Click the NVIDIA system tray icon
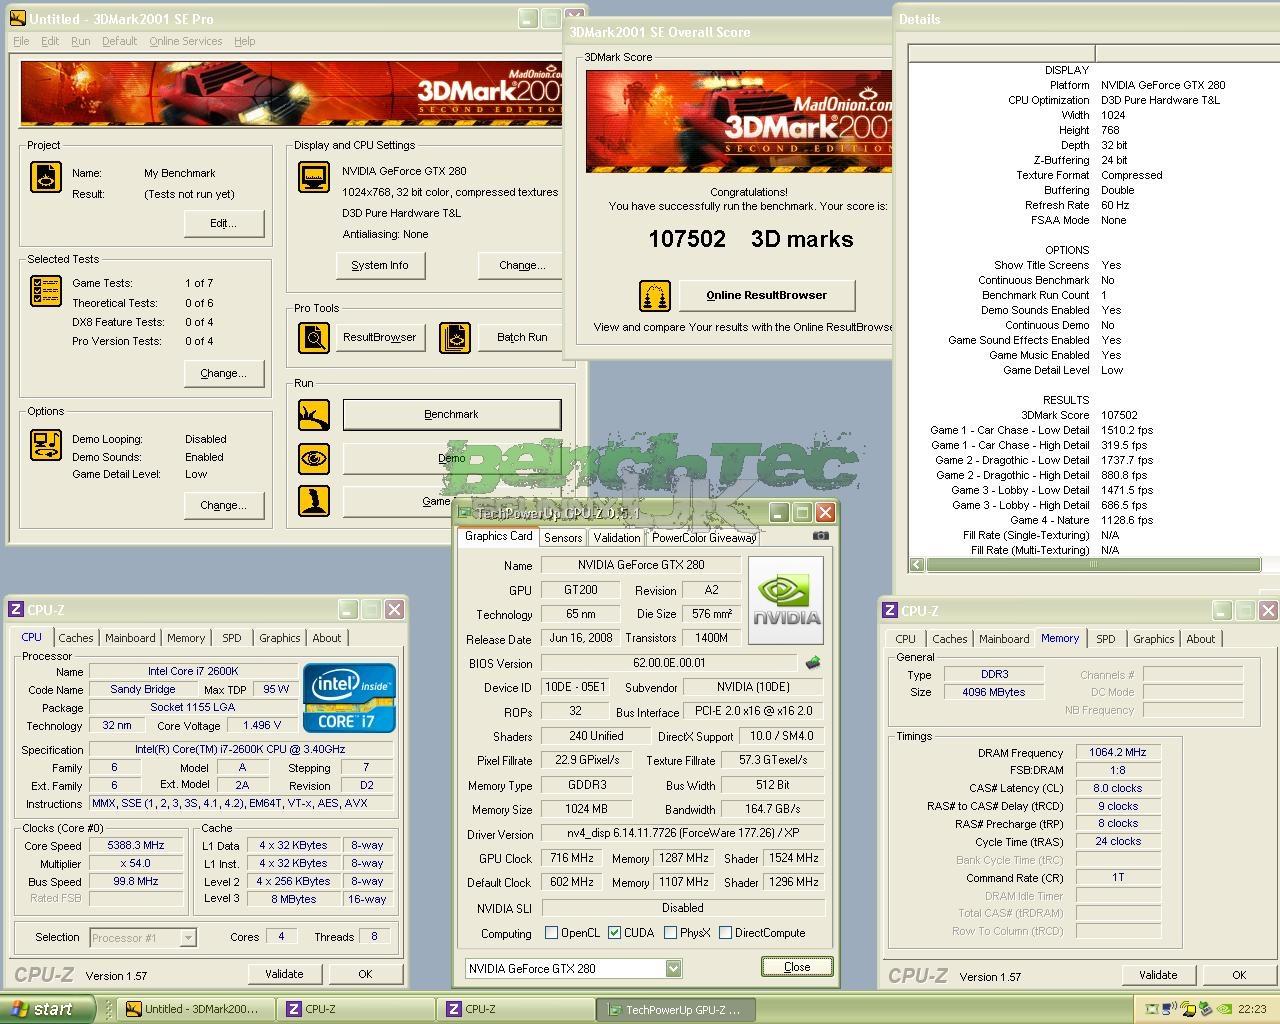 tap(1223, 1009)
